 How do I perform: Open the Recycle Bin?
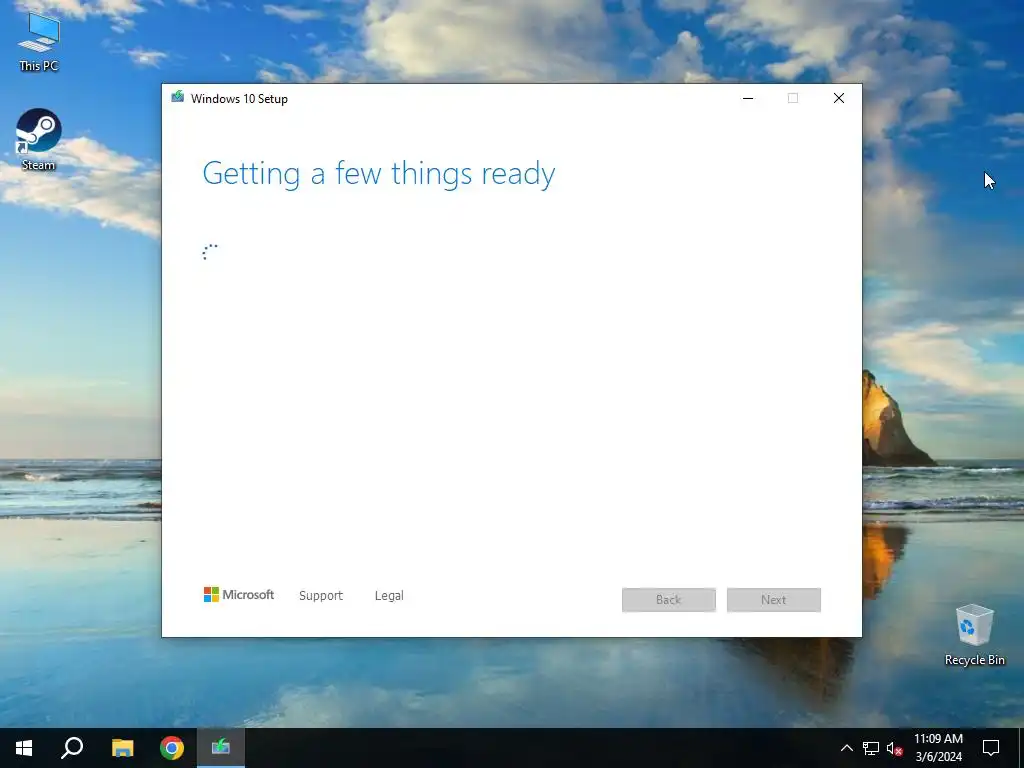(974, 635)
